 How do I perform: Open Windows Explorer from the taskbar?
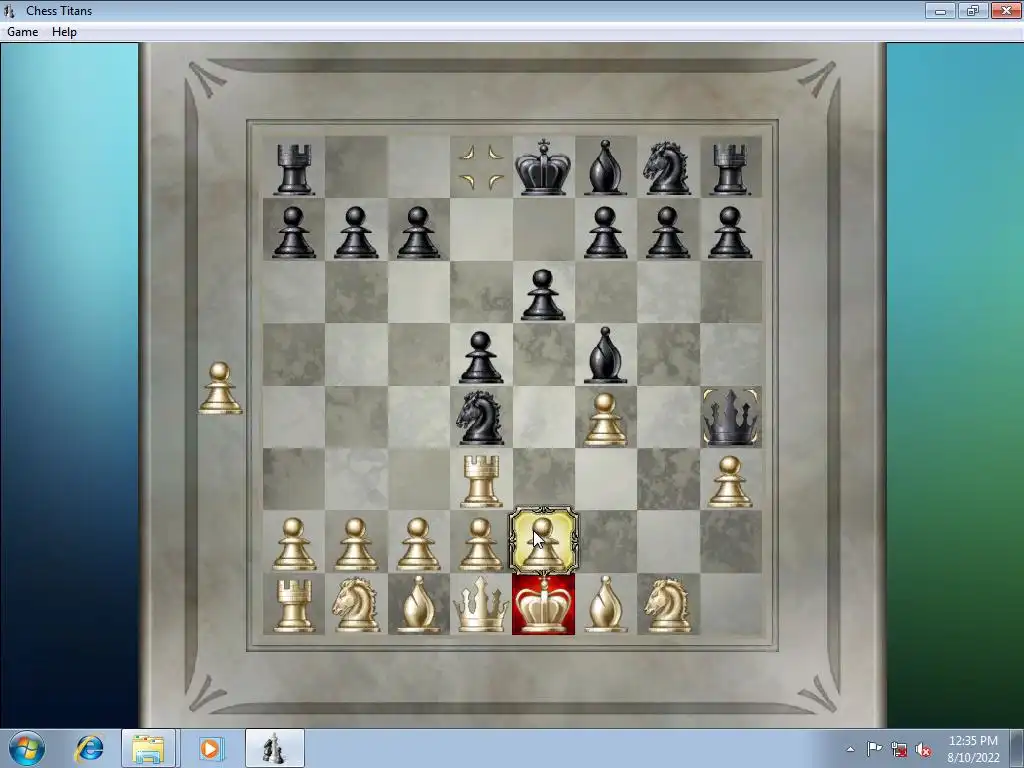(x=148, y=748)
